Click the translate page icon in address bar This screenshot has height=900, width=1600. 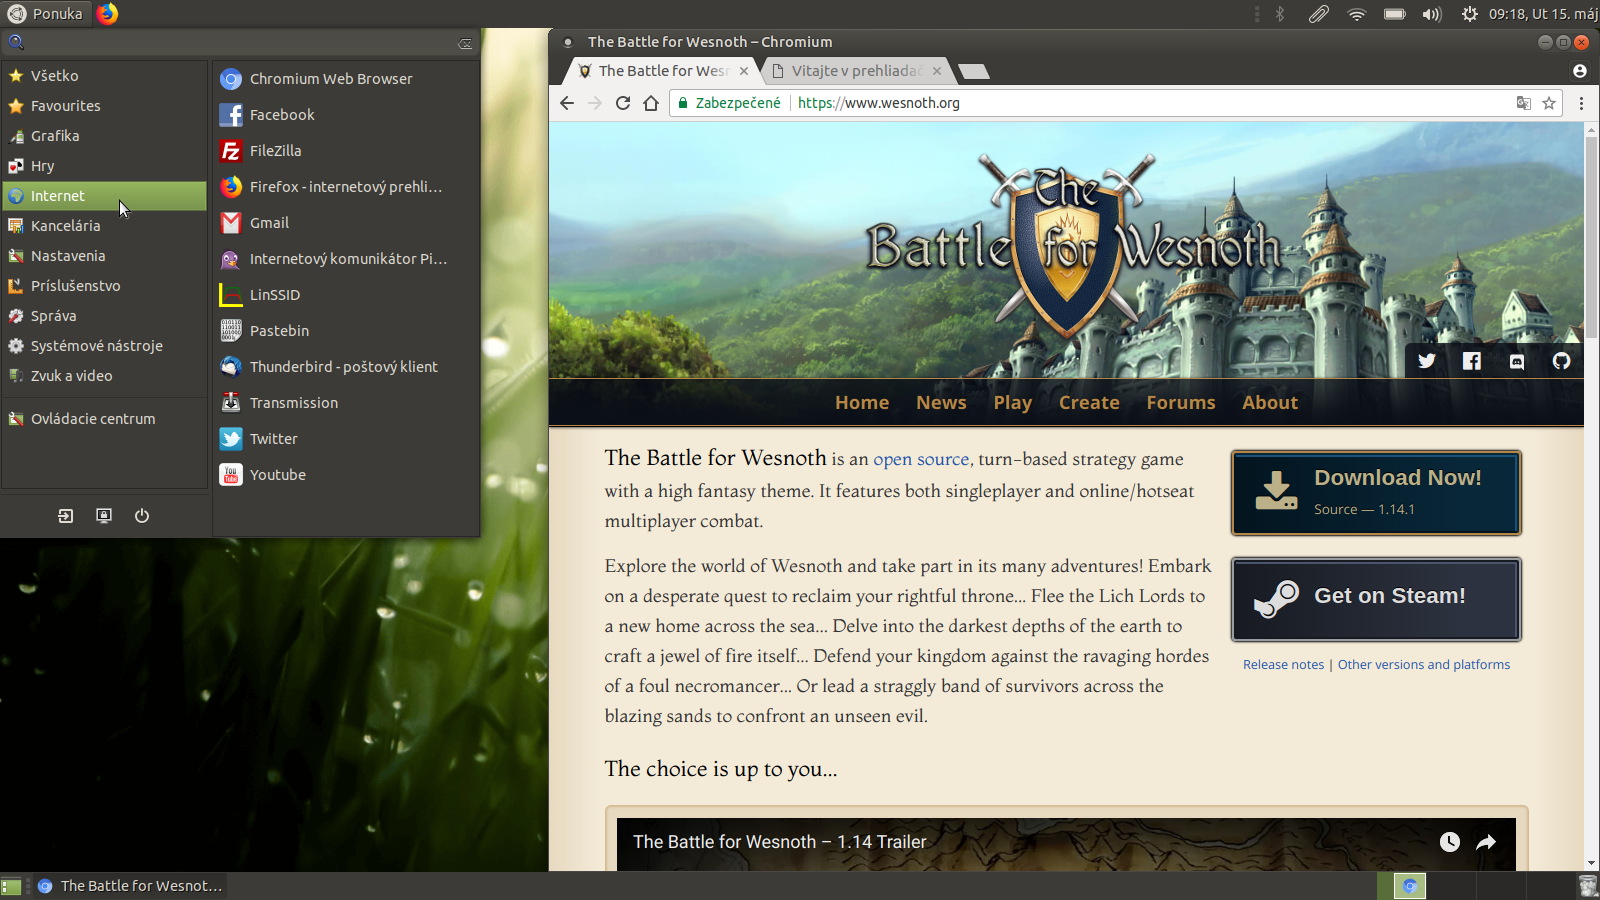pos(1523,103)
